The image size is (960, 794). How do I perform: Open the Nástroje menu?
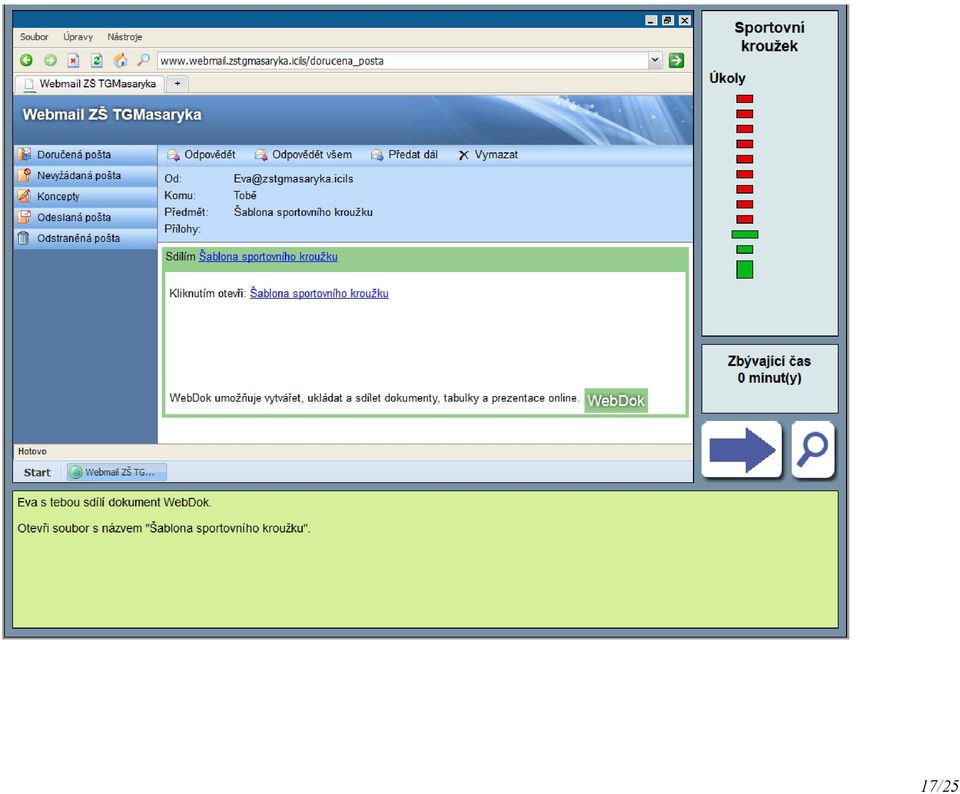[124, 37]
